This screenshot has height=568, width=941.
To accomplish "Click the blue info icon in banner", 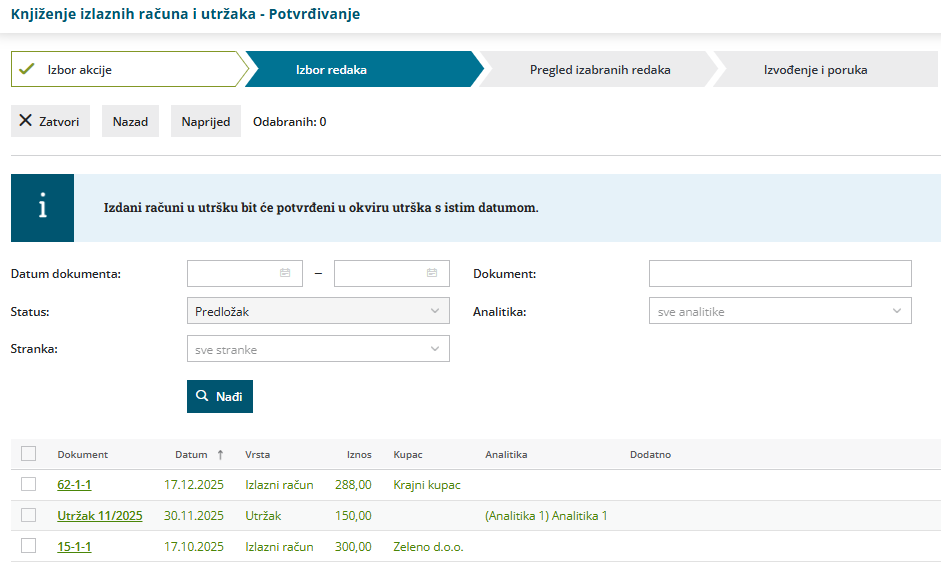I will click(x=43, y=208).
